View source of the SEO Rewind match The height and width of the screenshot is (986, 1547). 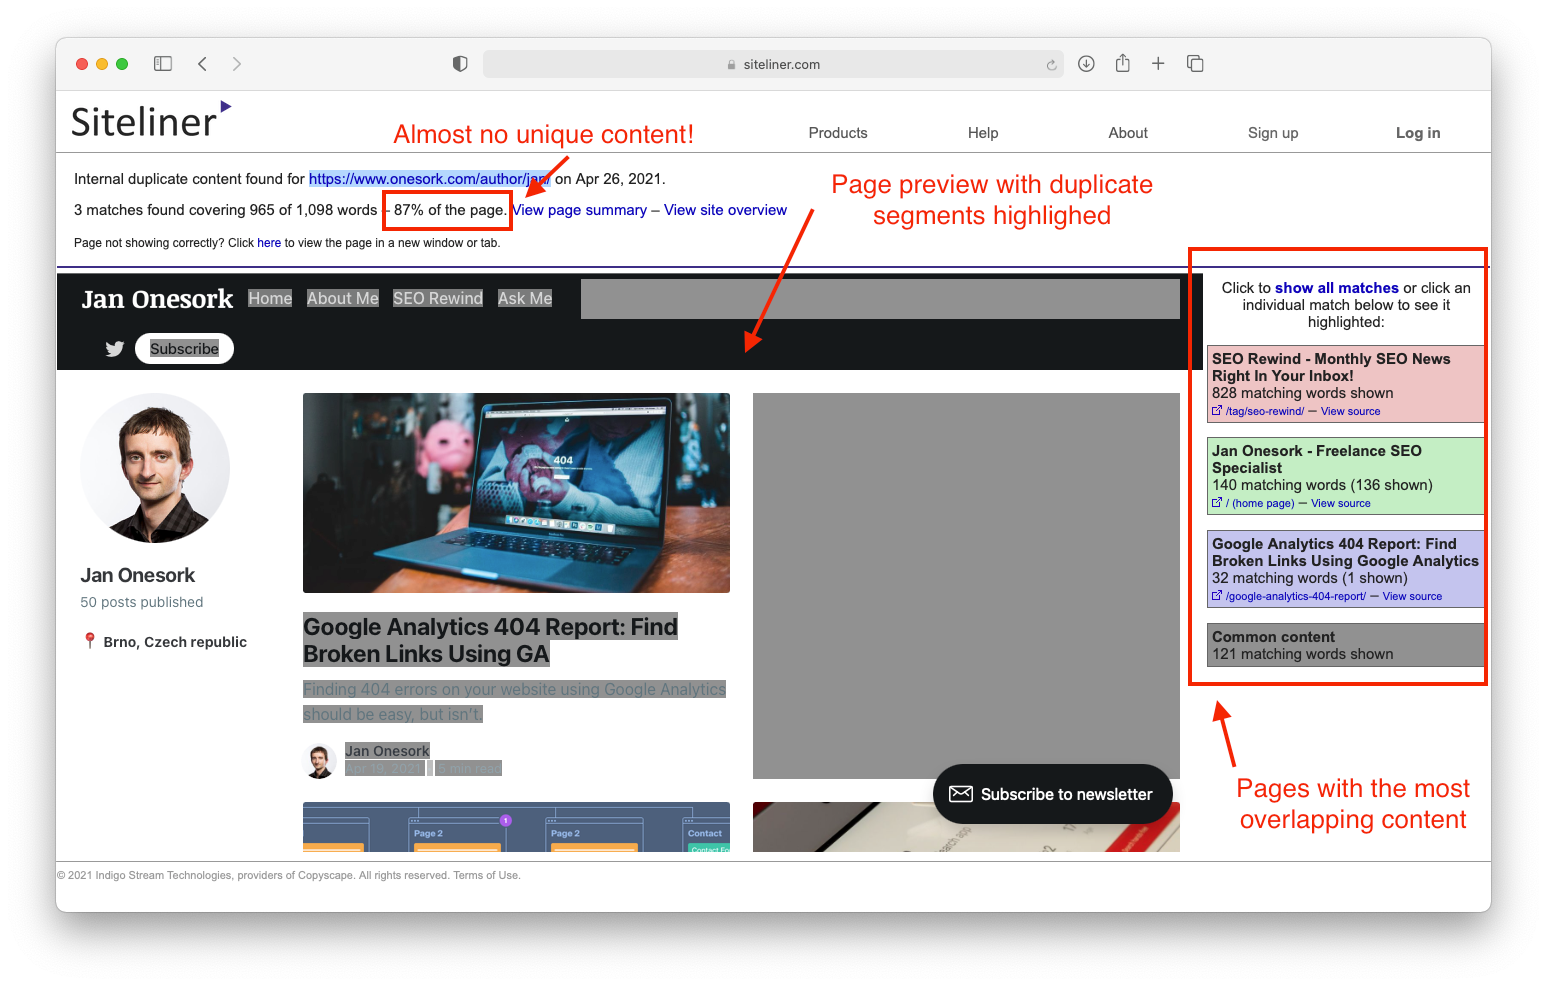(x=1350, y=411)
